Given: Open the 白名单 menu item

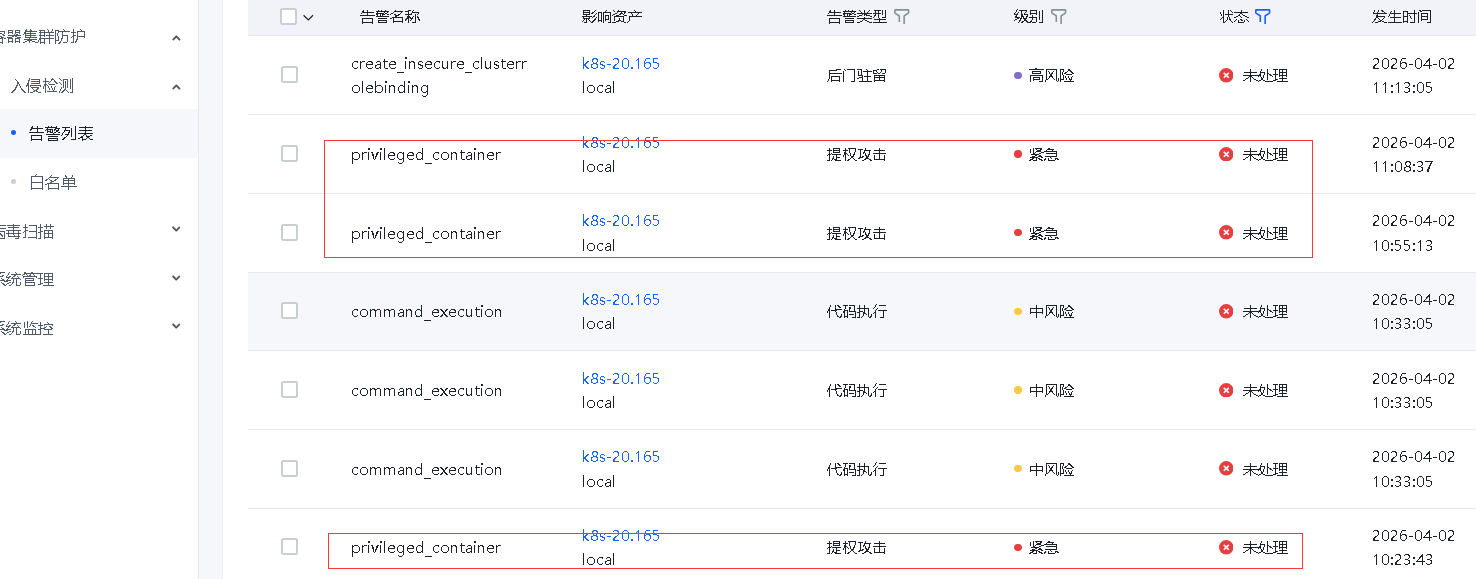Looking at the screenshot, I should (53, 183).
